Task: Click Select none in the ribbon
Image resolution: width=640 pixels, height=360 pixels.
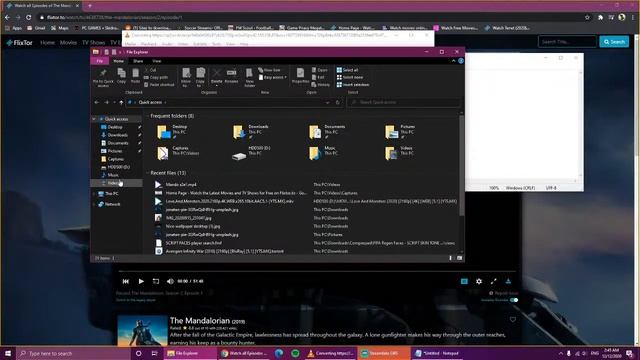Action: pos(349,78)
